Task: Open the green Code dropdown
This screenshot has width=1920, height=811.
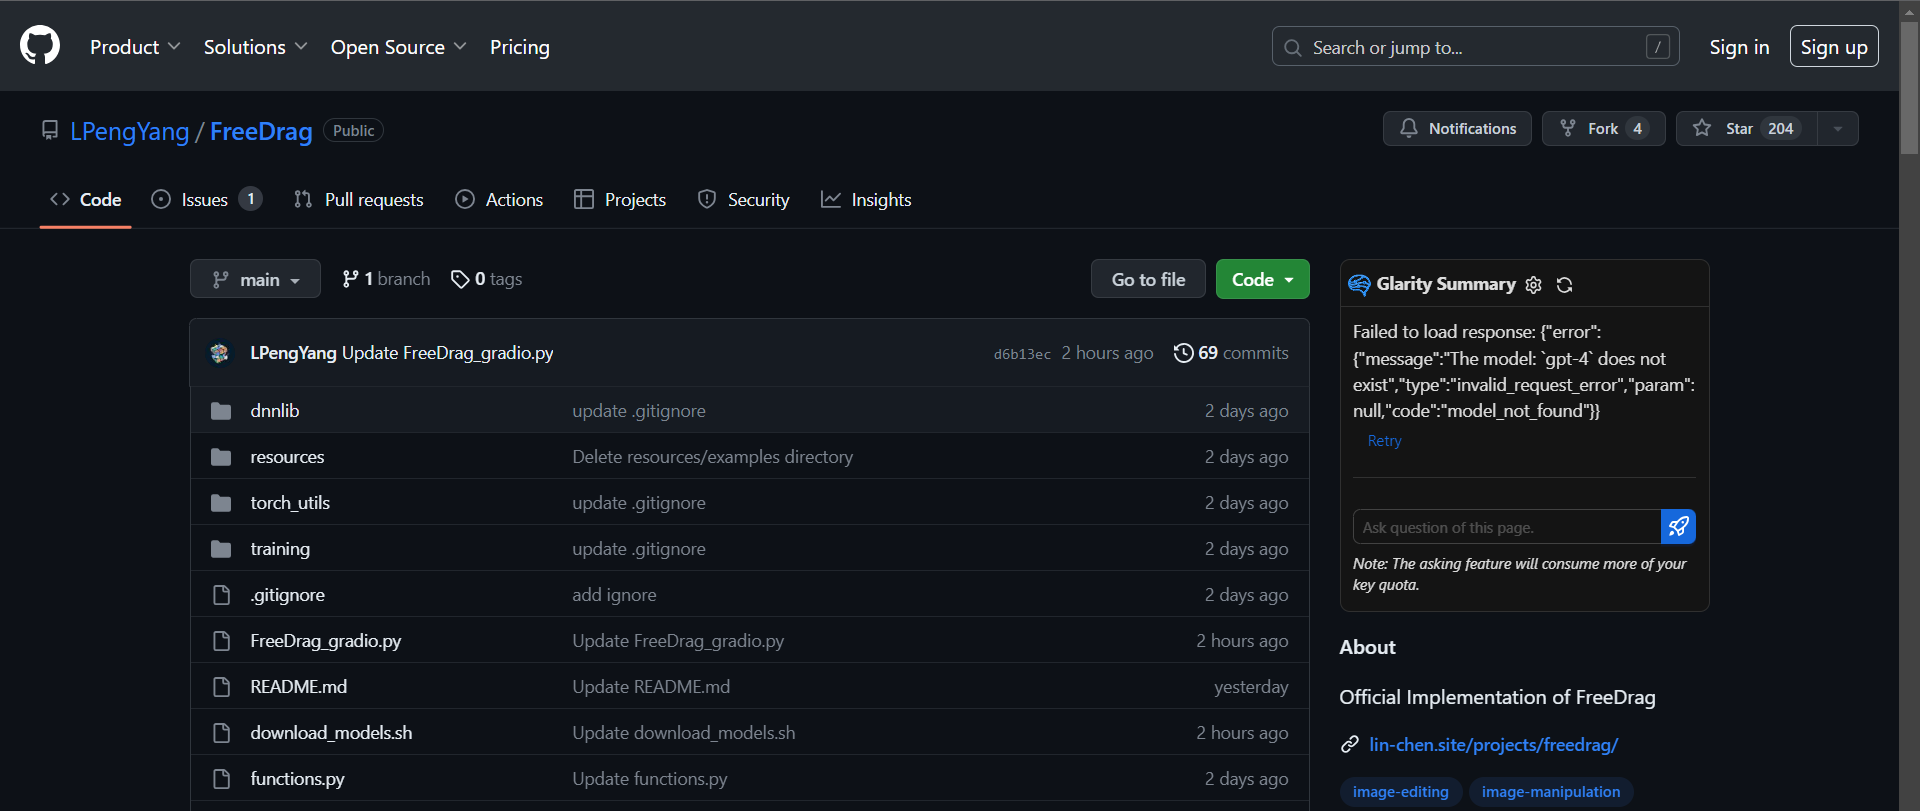Action: [1262, 280]
